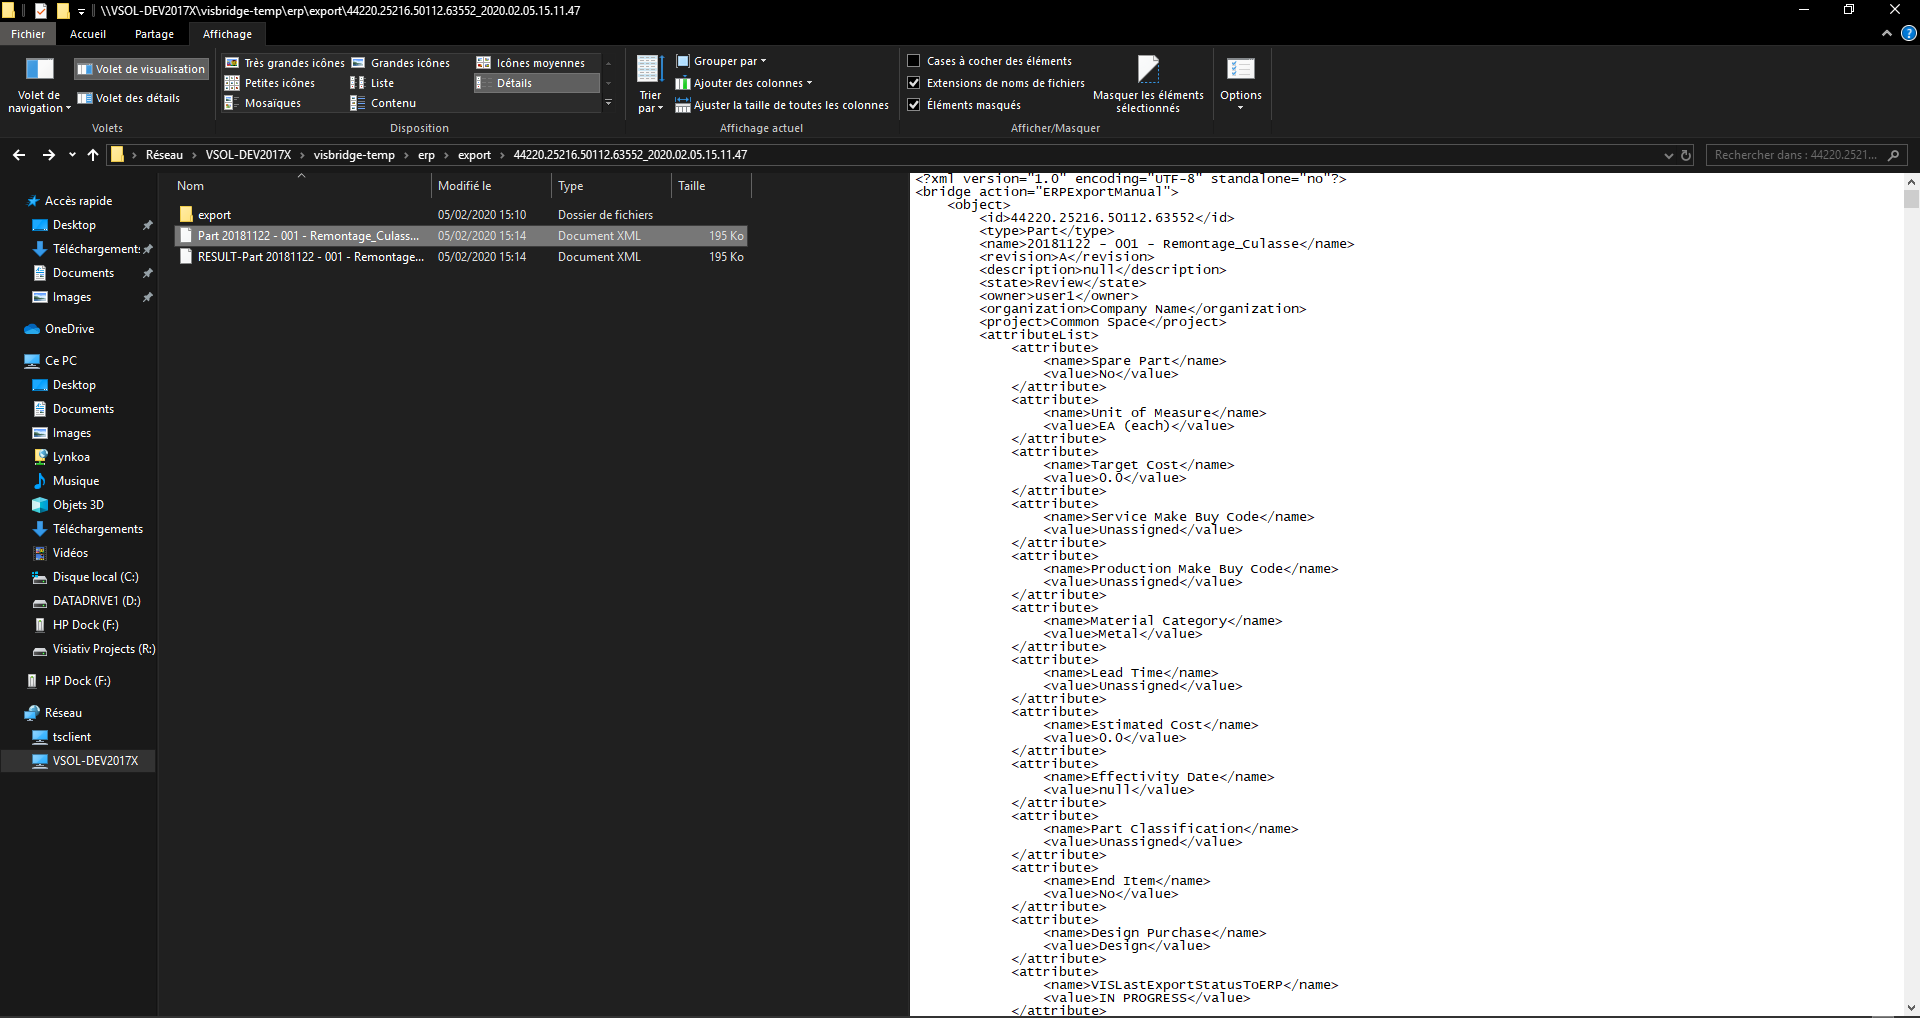Click the Options icon in ribbon
The image size is (1920, 1018).
tap(1240, 69)
